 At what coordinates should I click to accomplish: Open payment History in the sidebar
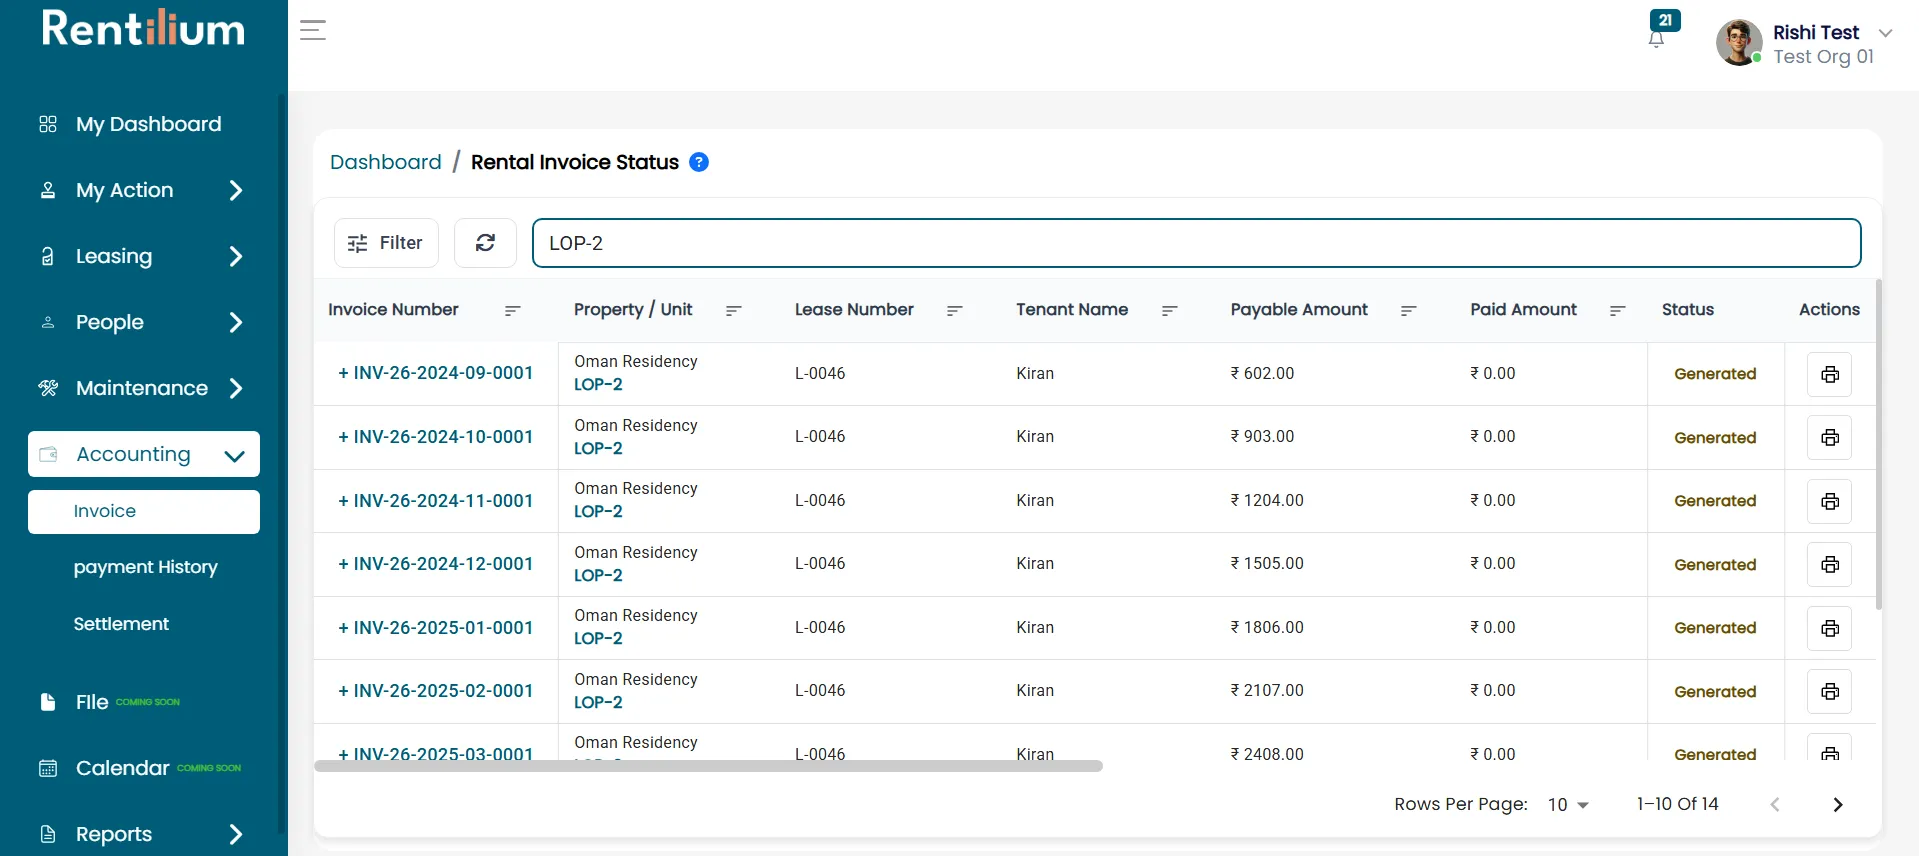click(145, 567)
